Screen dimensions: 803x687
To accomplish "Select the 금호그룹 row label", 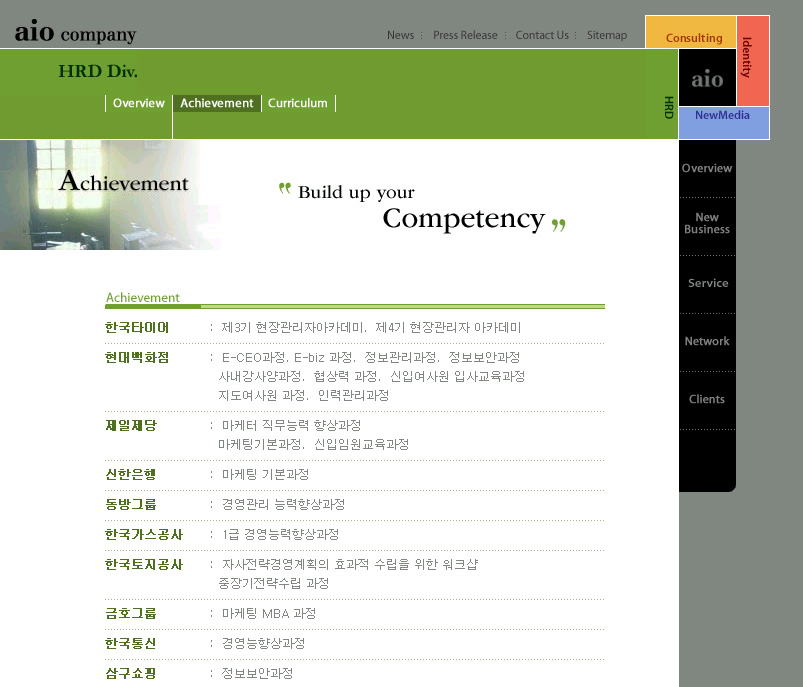I will tap(131, 613).
